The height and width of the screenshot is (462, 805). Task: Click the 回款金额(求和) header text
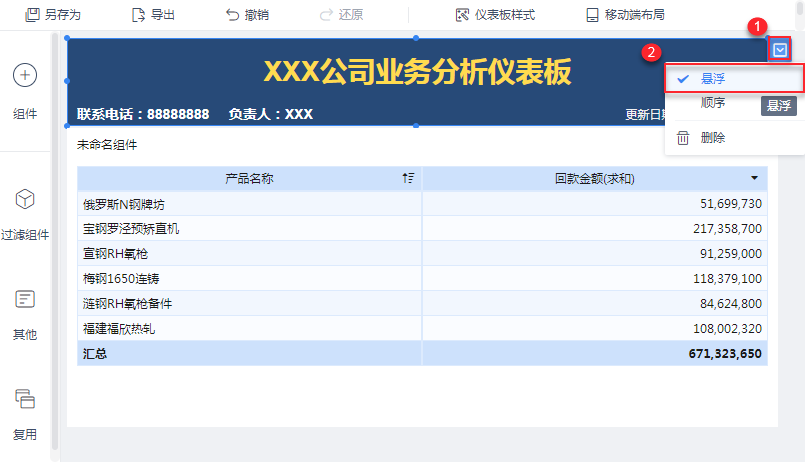(595, 179)
